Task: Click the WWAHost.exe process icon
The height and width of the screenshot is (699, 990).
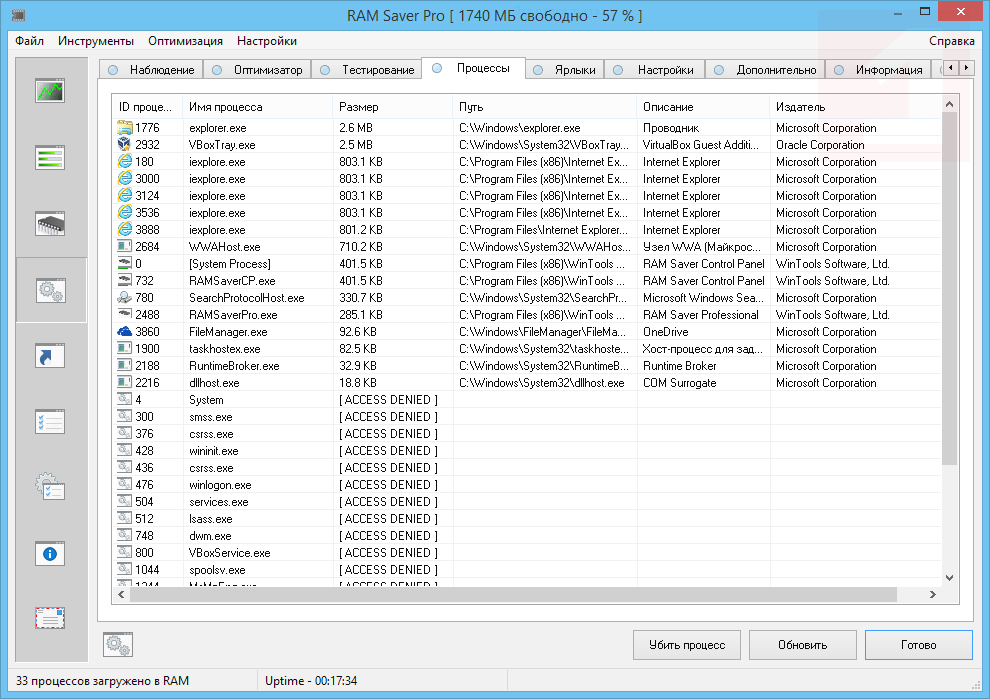Action: pos(125,247)
